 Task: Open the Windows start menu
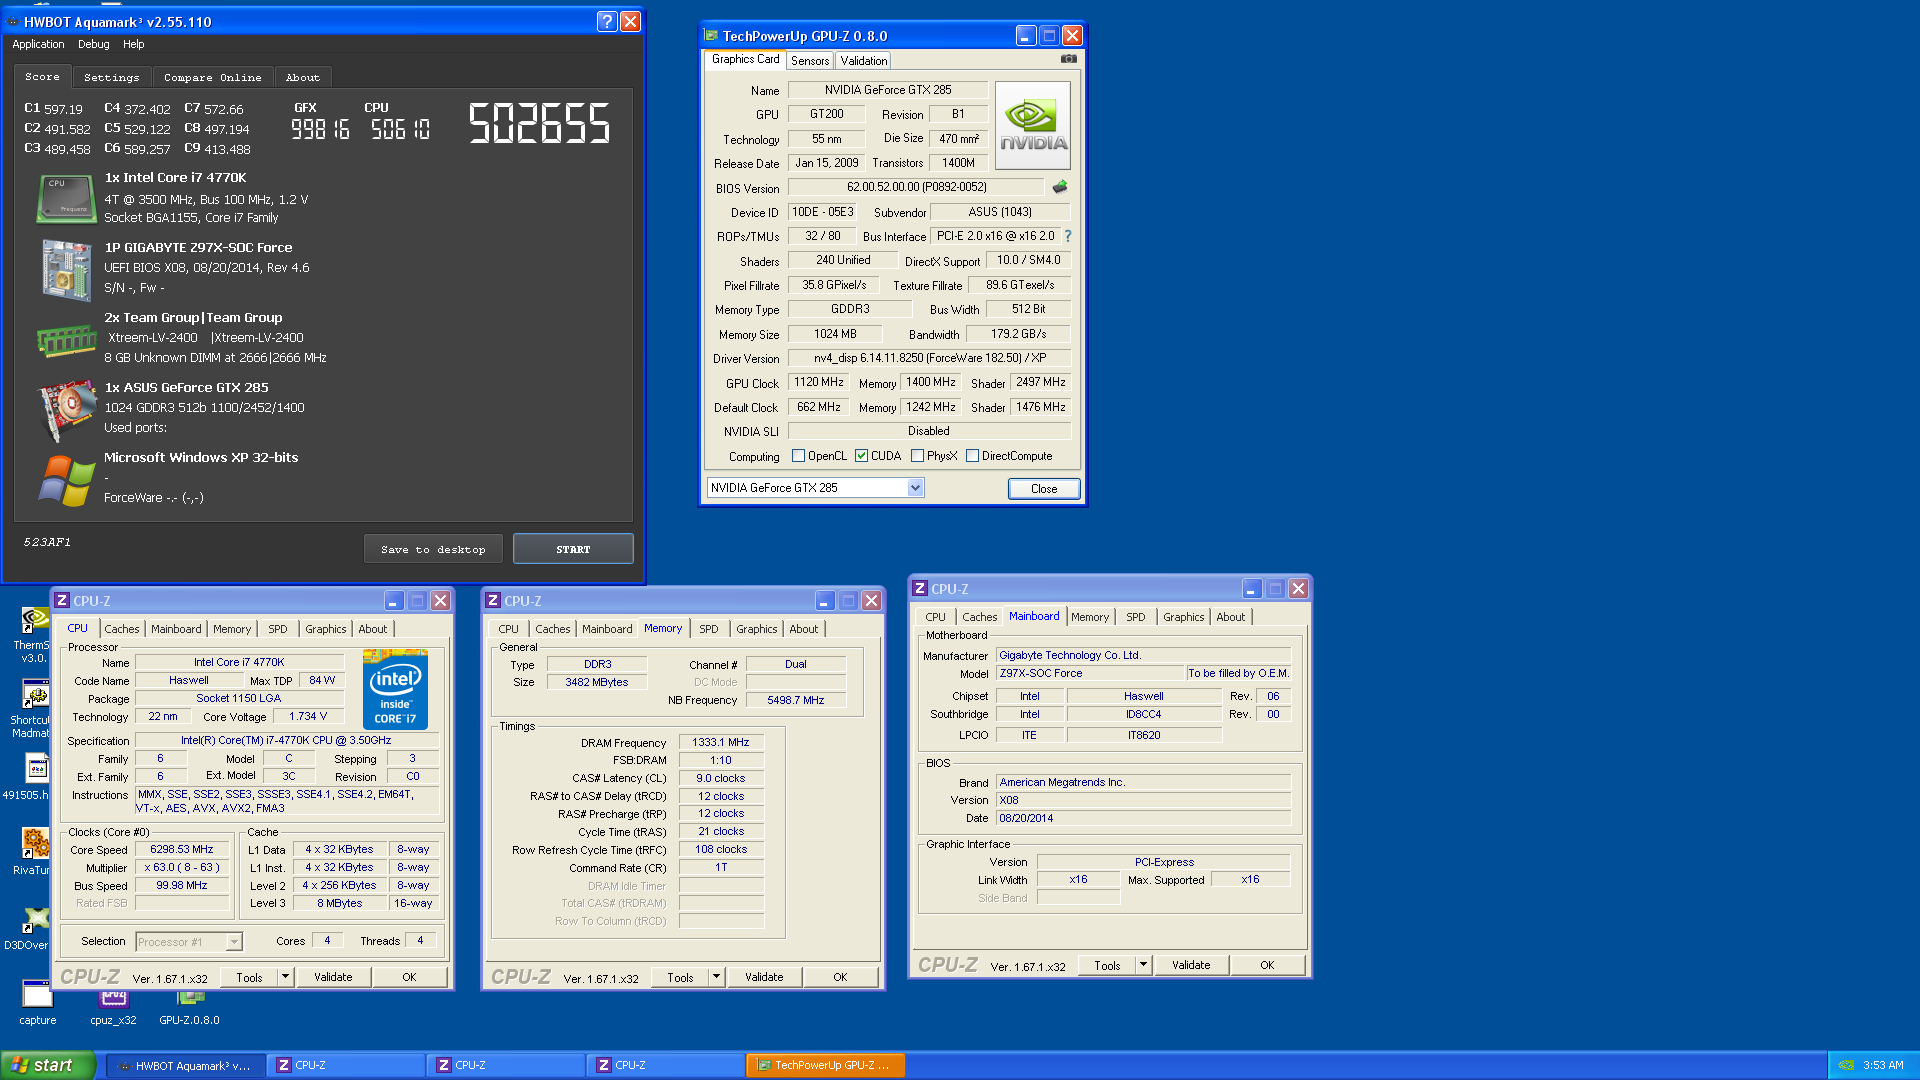(x=48, y=1065)
